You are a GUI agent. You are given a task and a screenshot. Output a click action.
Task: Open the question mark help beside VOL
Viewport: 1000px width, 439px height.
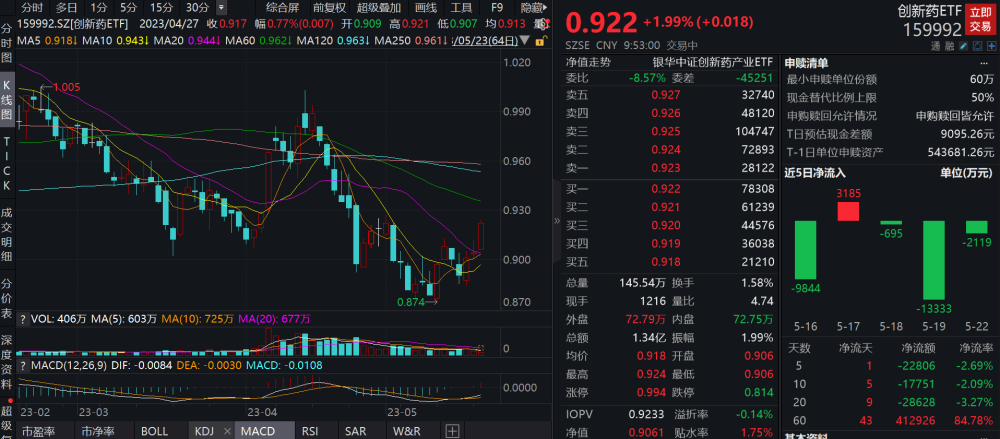(x=23, y=317)
